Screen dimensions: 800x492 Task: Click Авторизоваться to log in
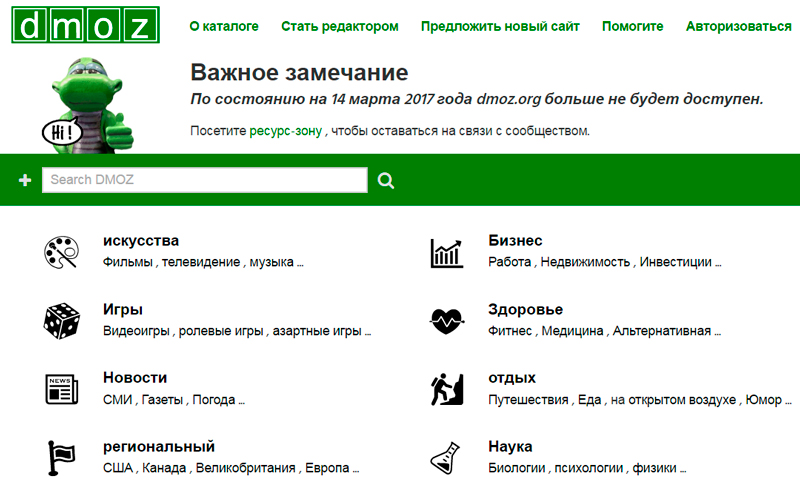(738, 27)
